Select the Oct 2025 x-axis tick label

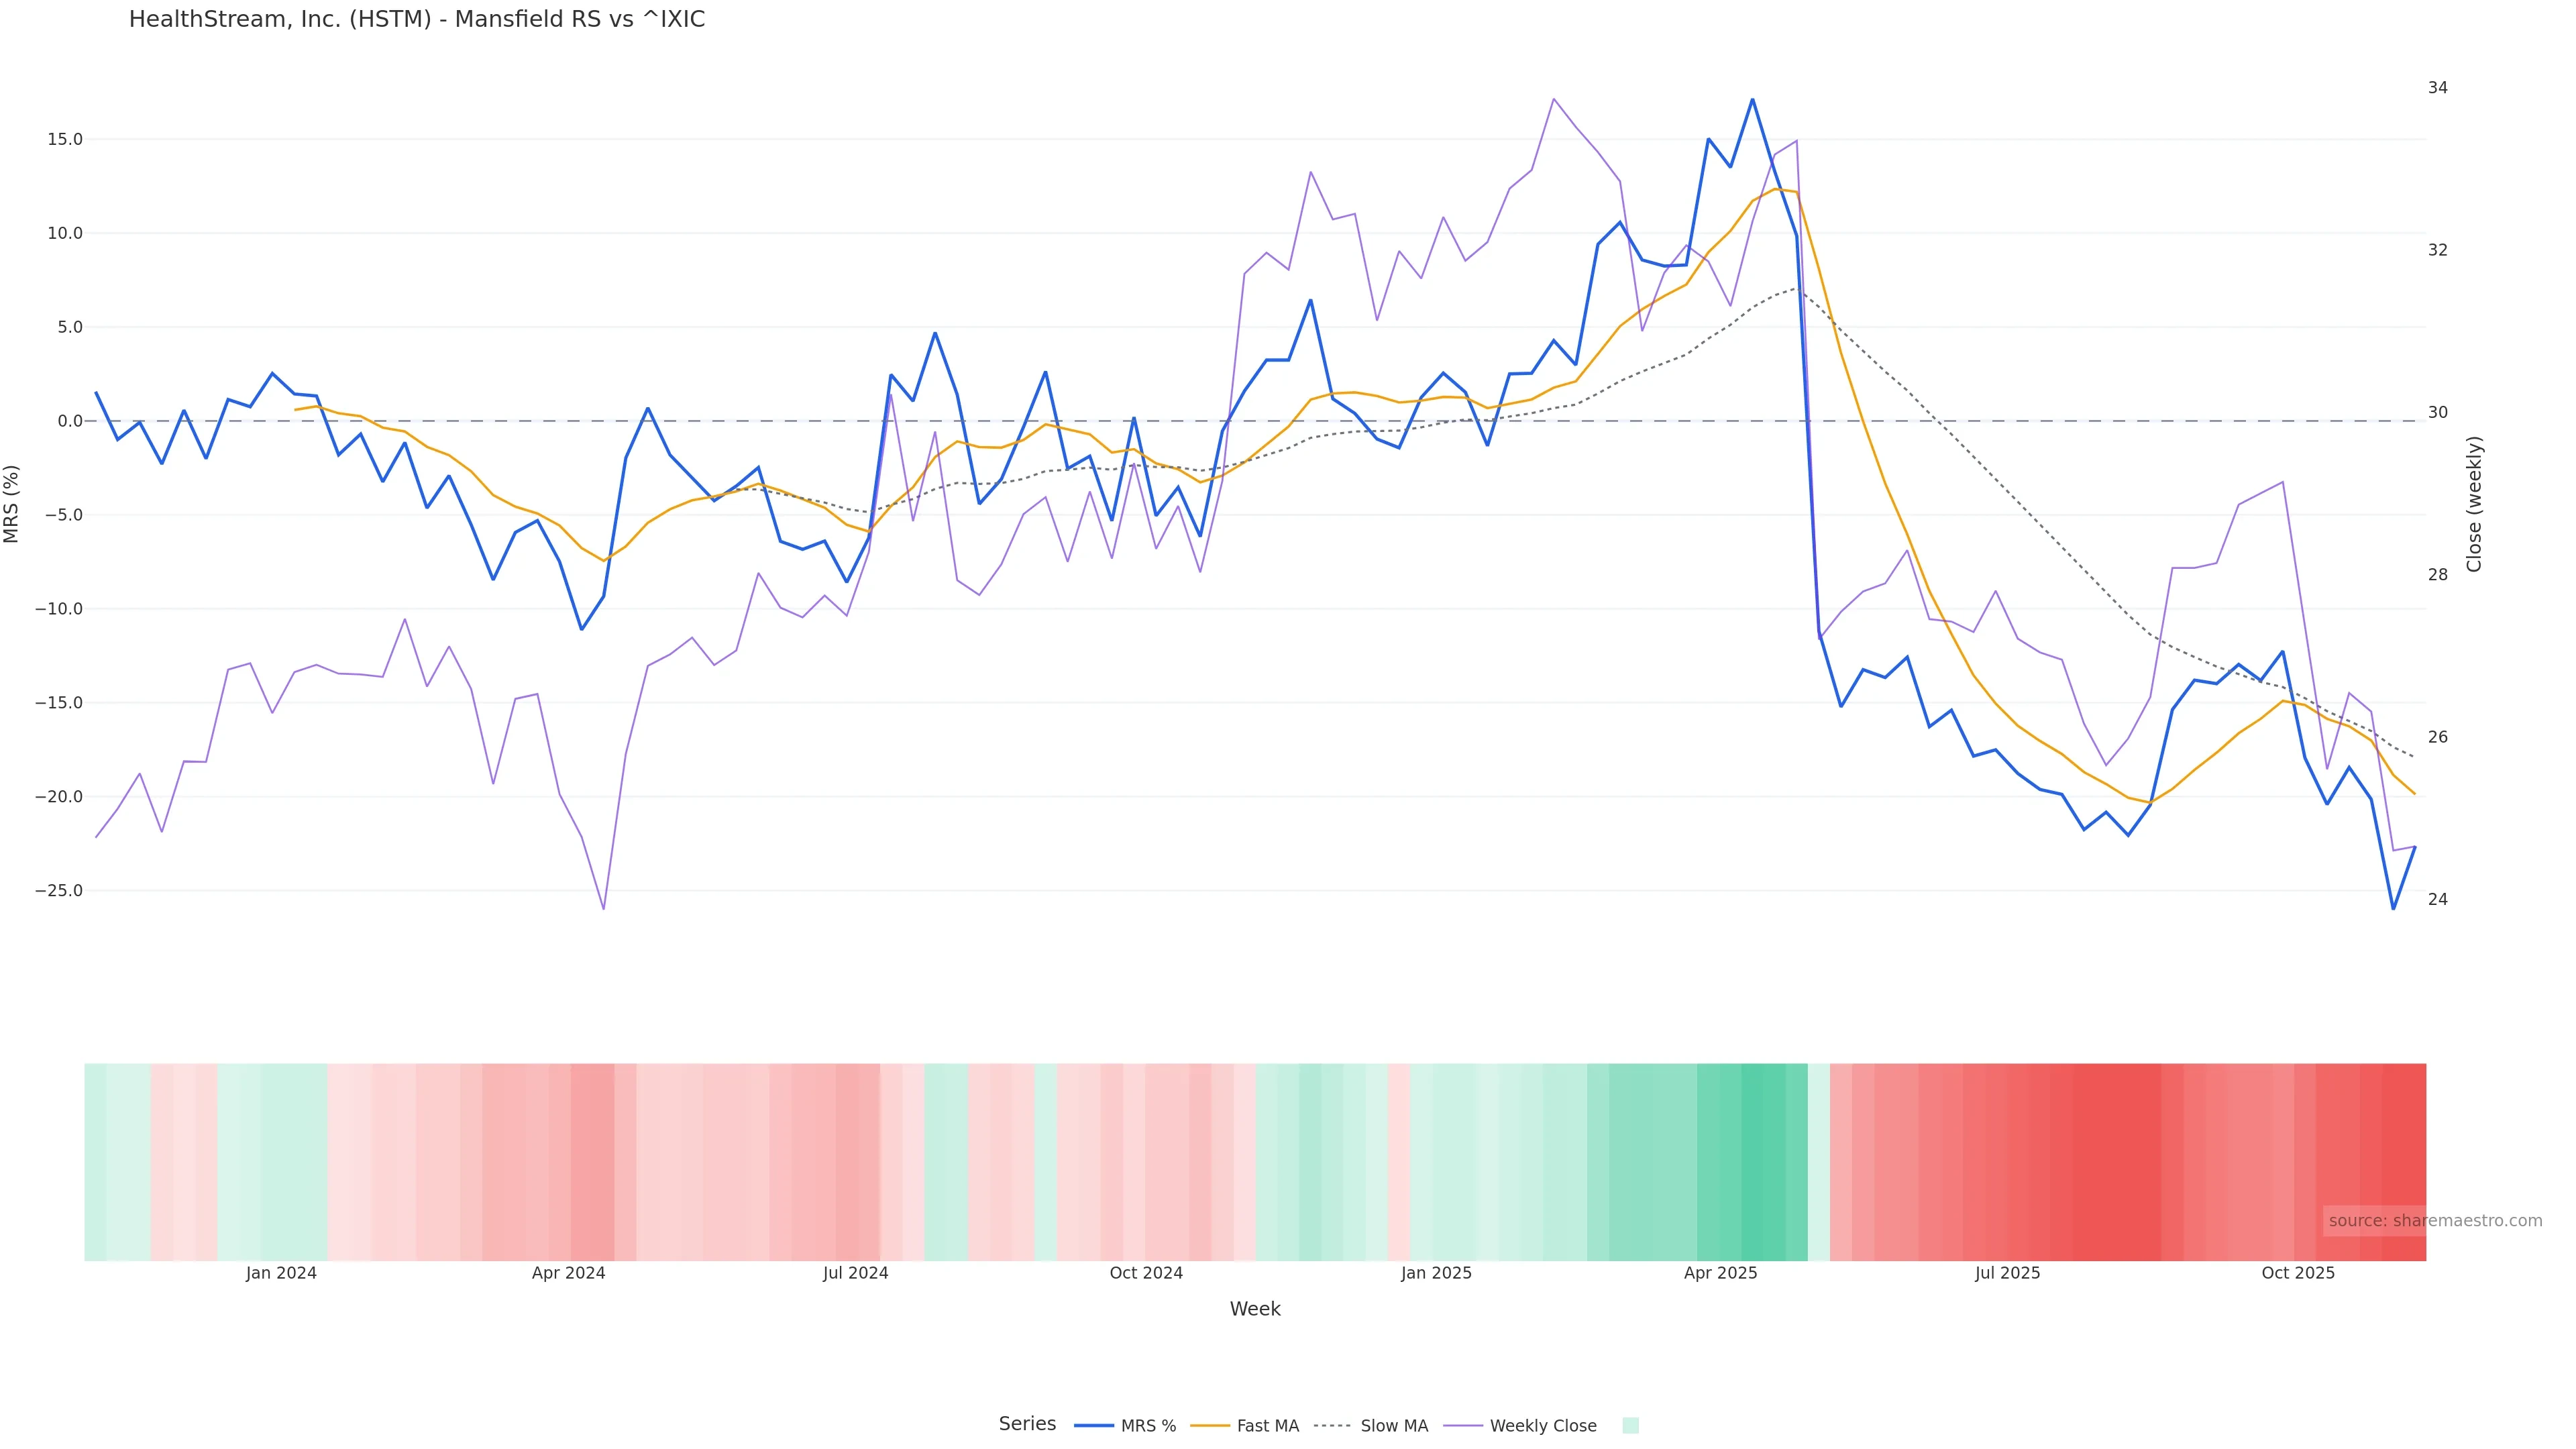(x=2298, y=1273)
